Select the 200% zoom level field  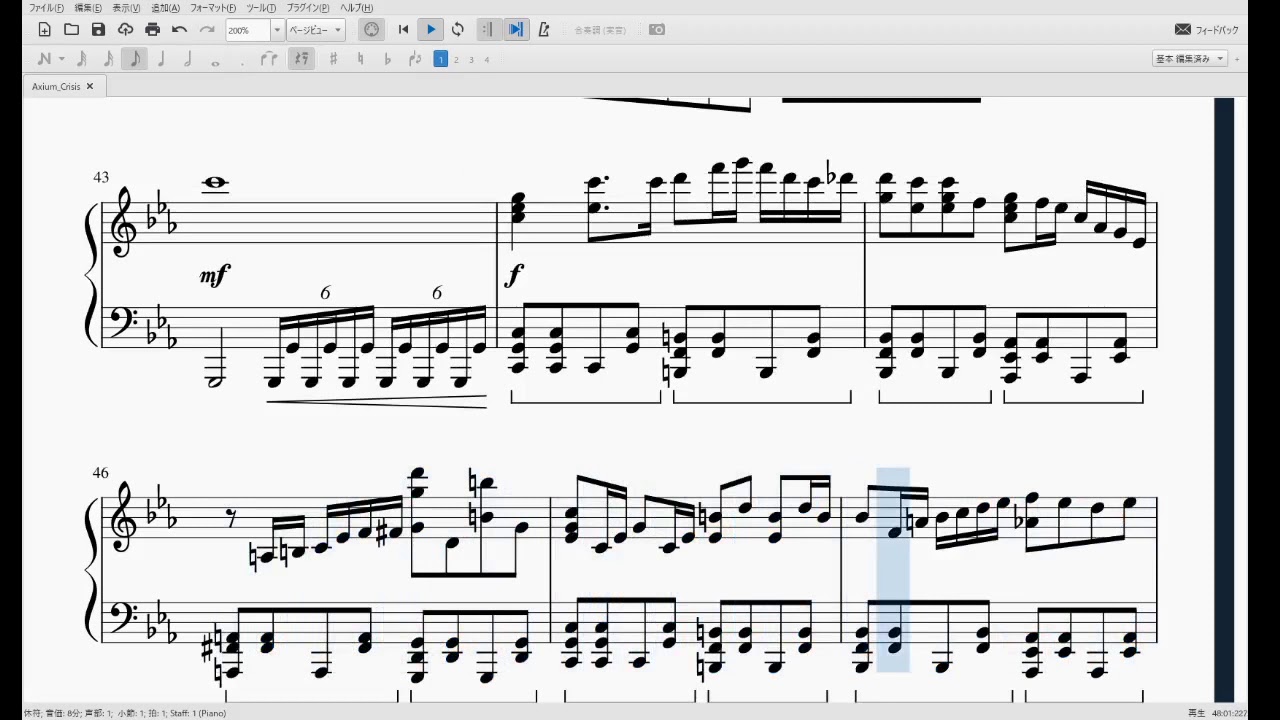point(248,30)
